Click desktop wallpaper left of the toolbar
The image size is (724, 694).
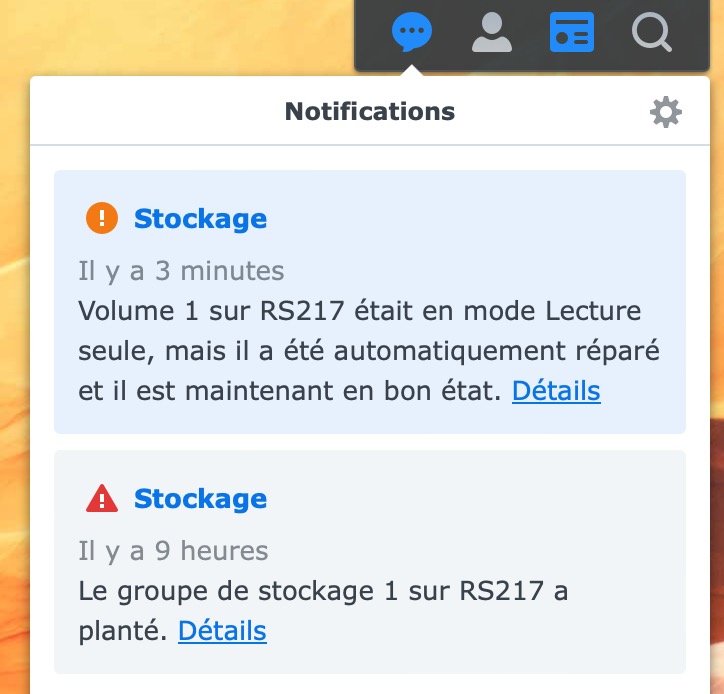tap(170, 35)
